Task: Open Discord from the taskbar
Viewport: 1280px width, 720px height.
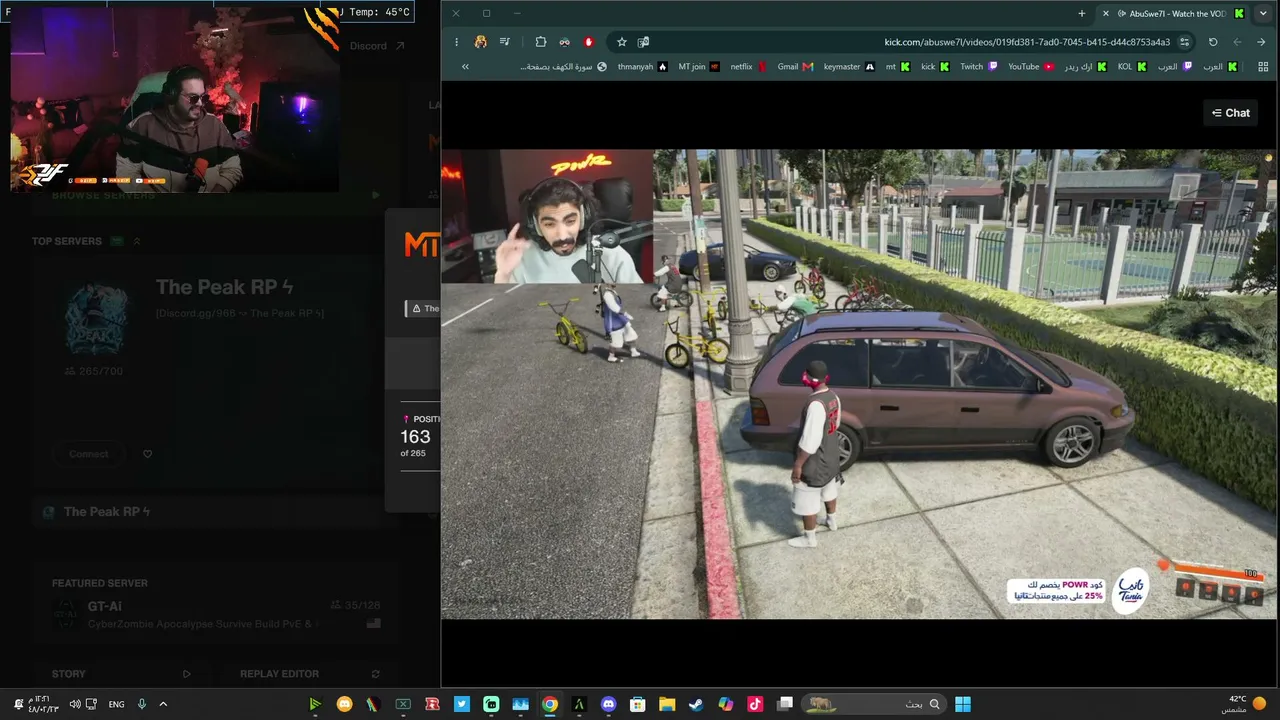Action: (608, 704)
